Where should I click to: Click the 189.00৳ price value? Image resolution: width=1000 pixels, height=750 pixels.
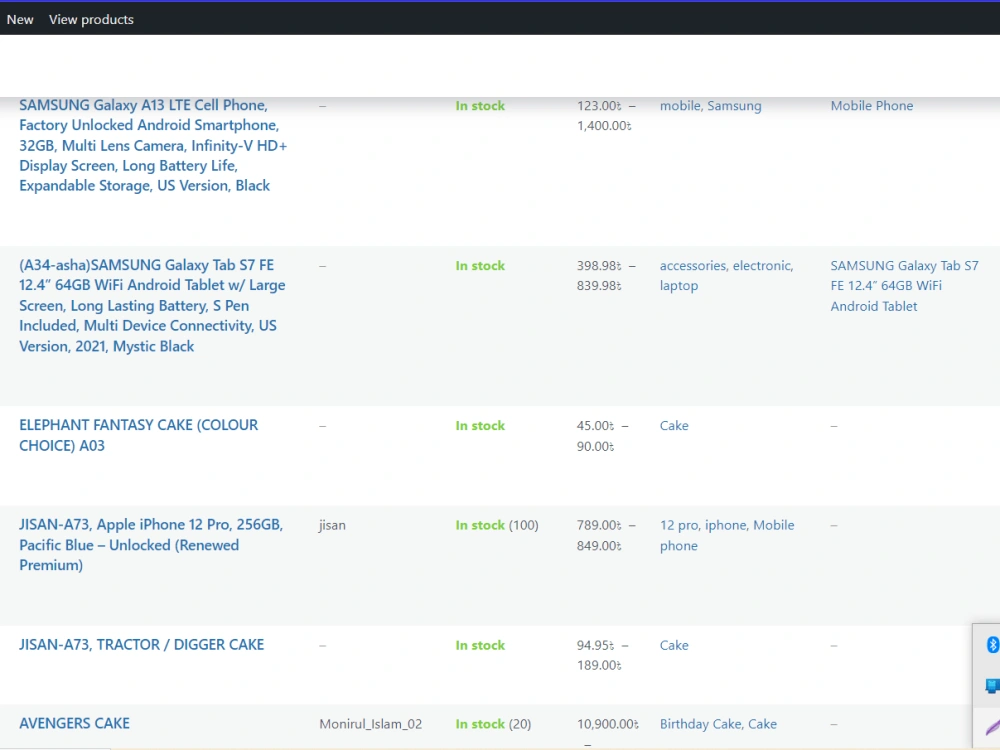point(599,665)
